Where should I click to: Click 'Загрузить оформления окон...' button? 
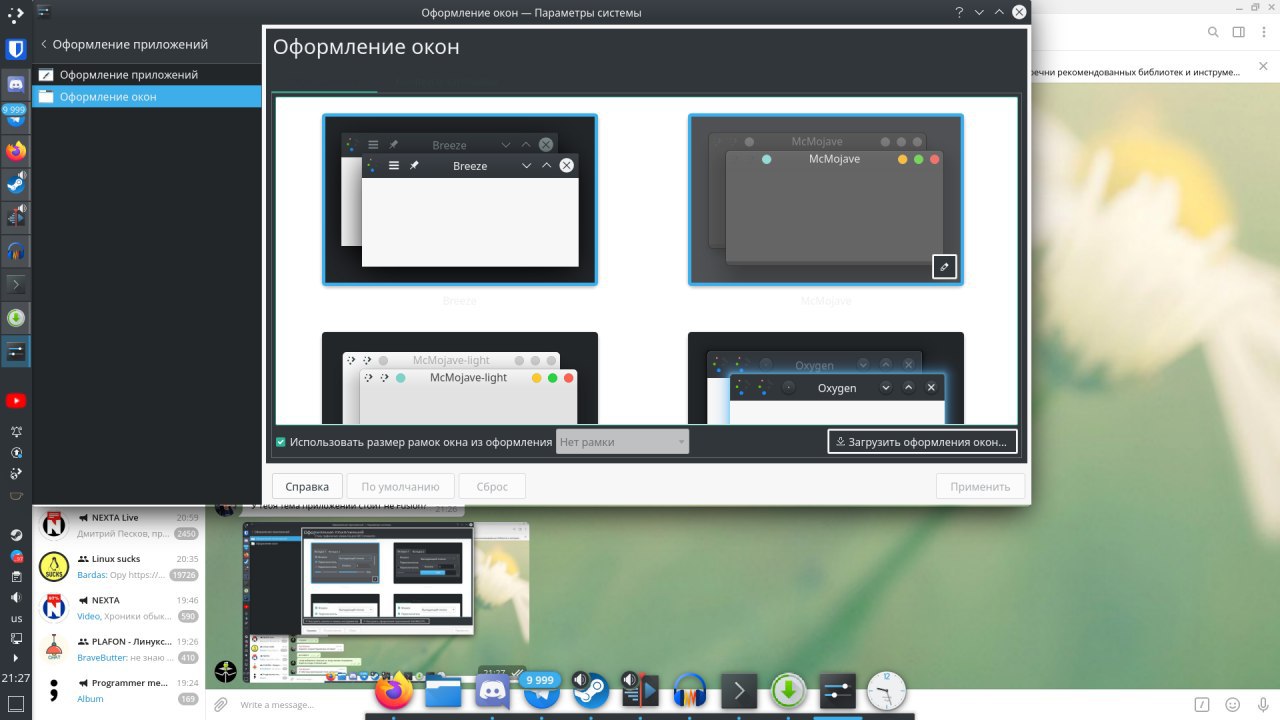923,442
